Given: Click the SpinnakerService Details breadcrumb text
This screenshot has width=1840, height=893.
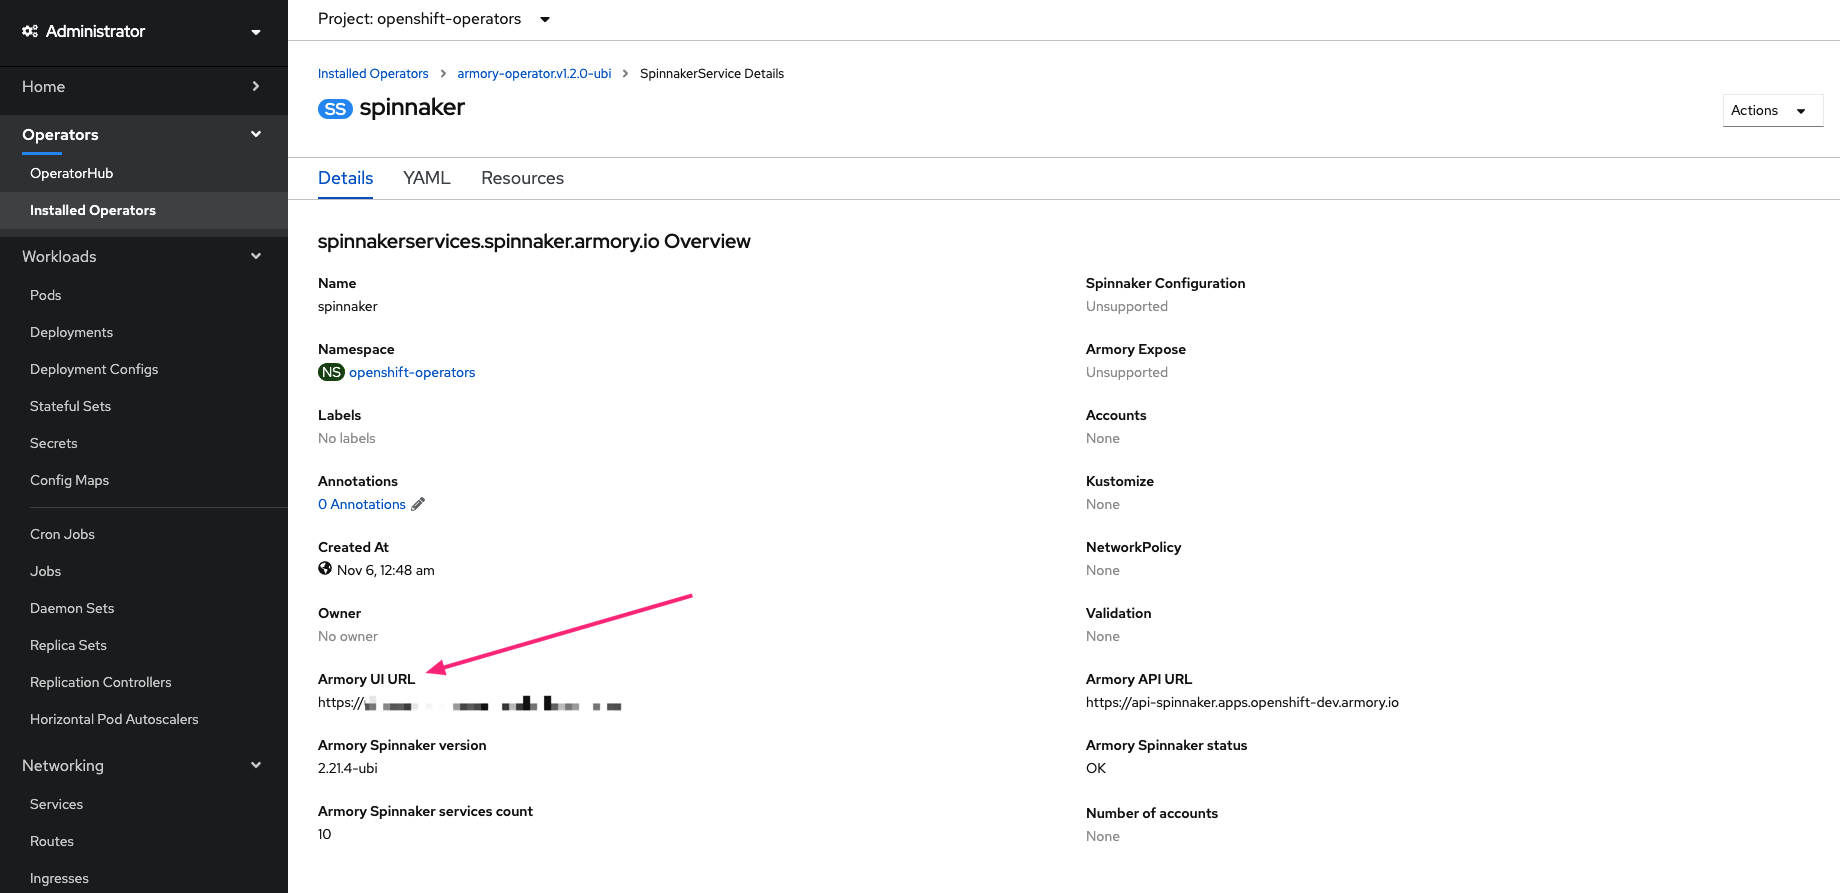Looking at the screenshot, I should [712, 74].
